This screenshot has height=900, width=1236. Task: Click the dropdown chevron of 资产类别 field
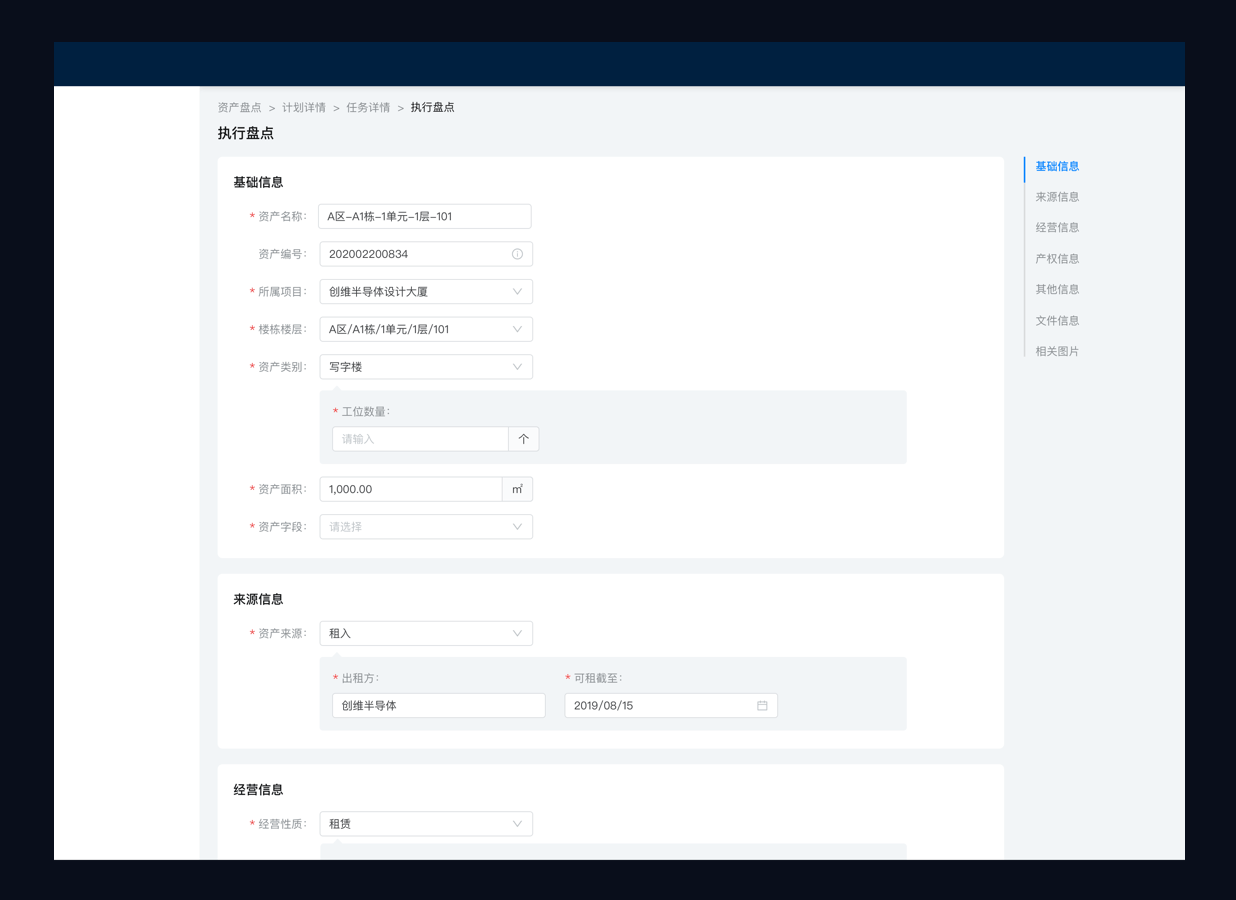click(518, 366)
